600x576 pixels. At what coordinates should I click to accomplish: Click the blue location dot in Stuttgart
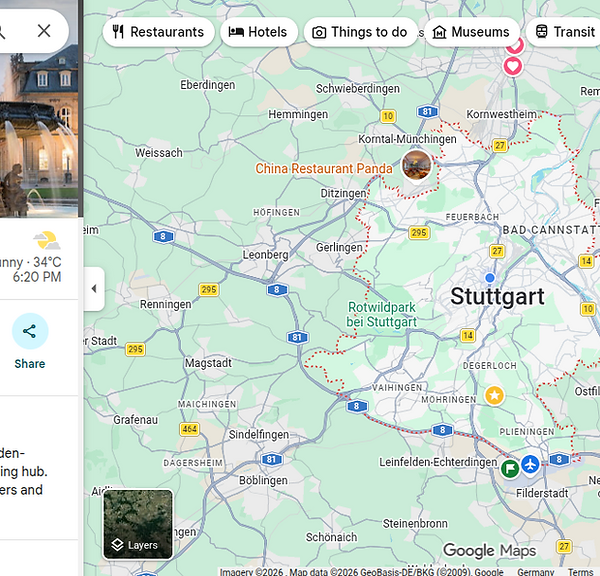(x=490, y=277)
